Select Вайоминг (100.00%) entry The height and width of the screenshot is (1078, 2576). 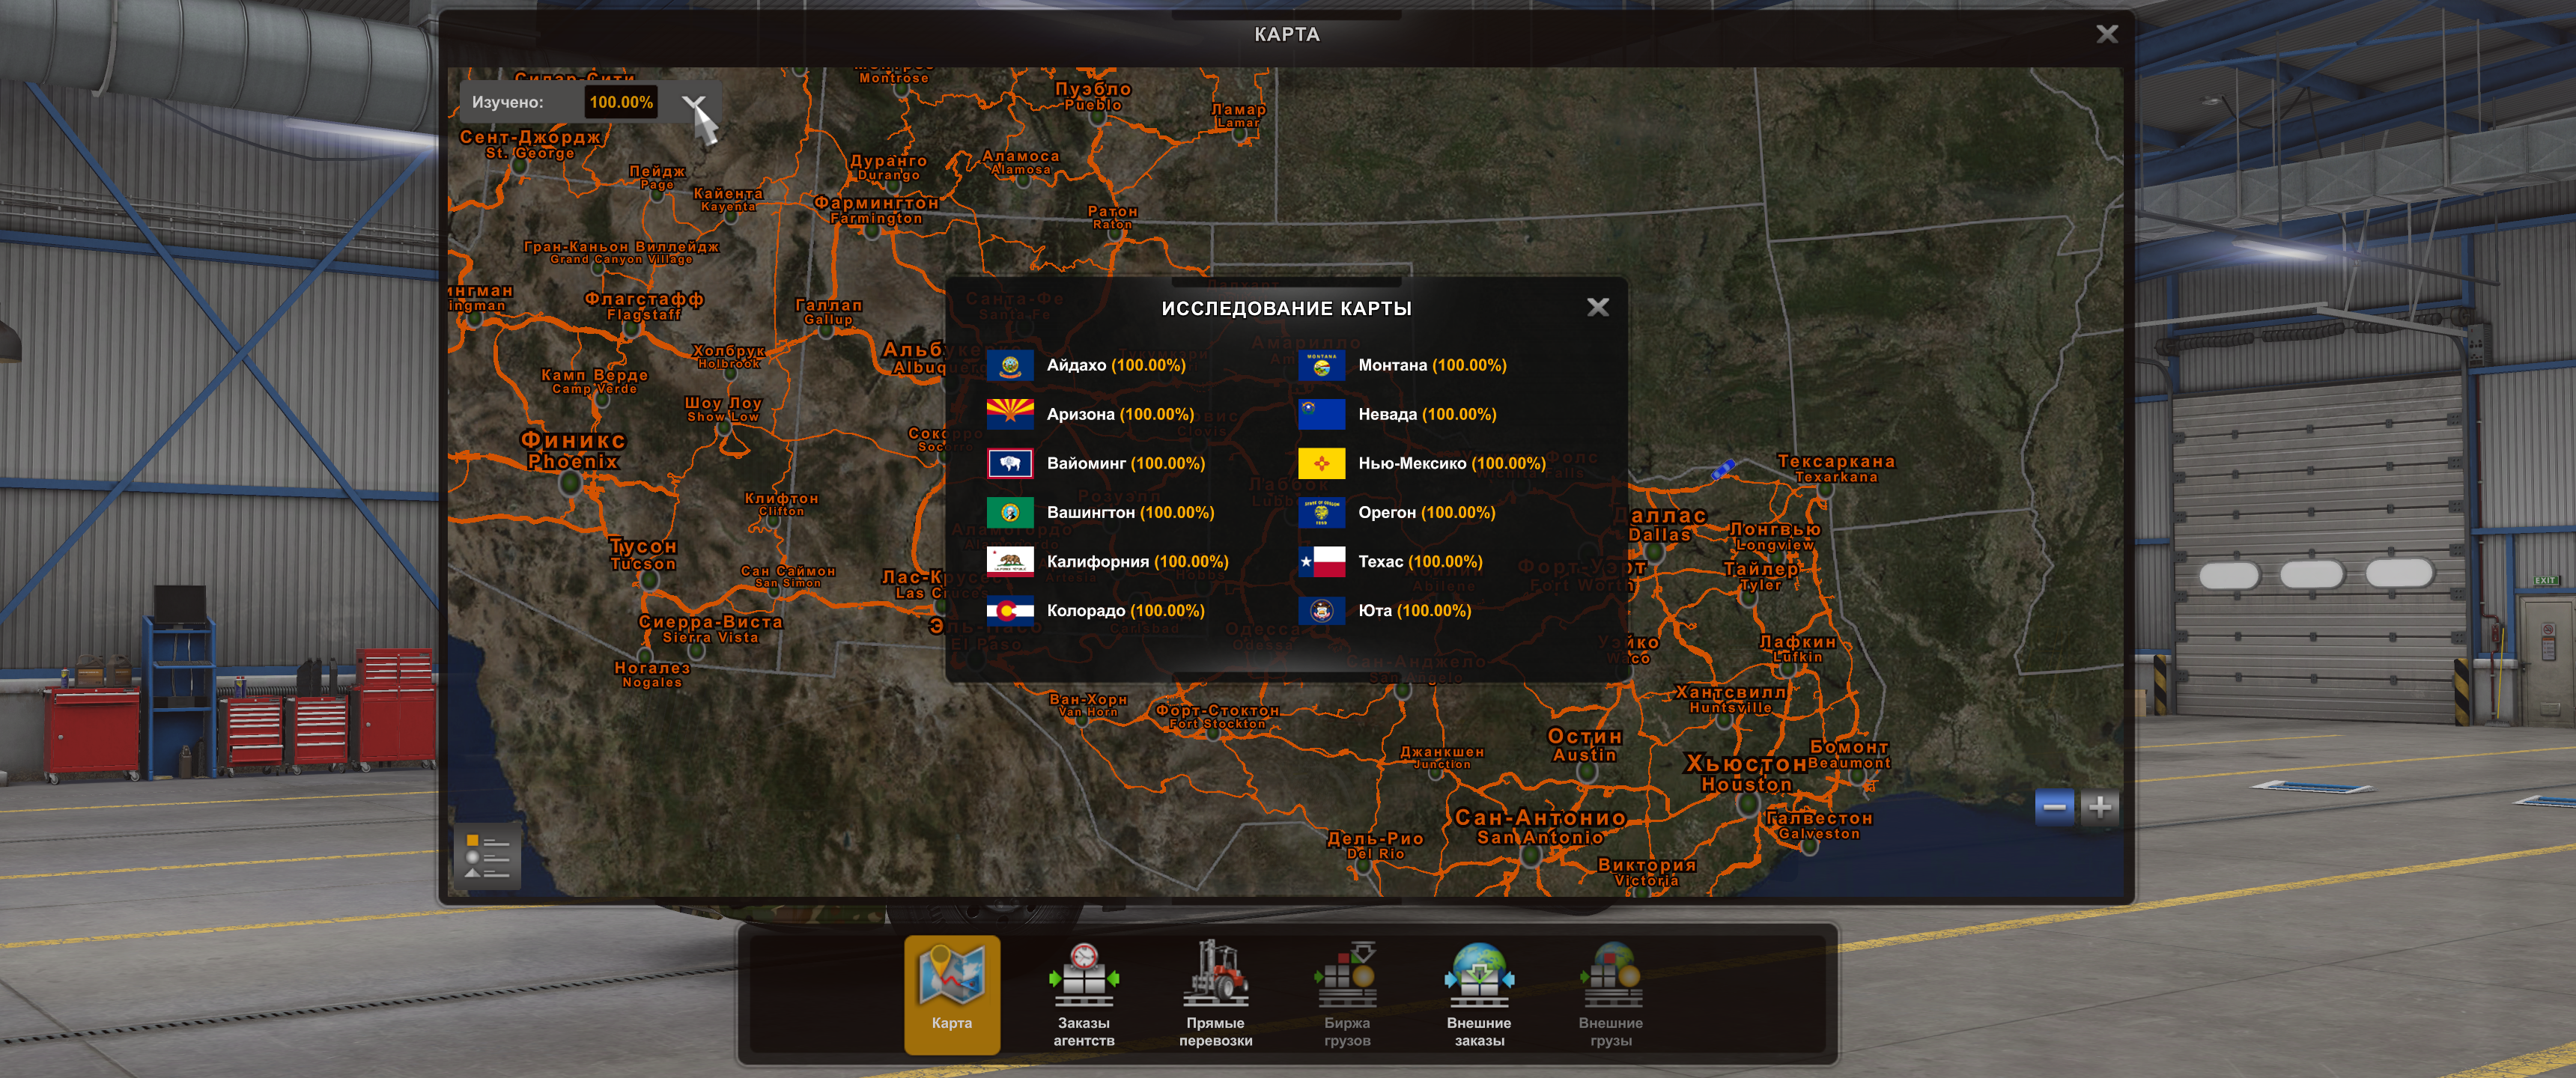[x=1126, y=463]
